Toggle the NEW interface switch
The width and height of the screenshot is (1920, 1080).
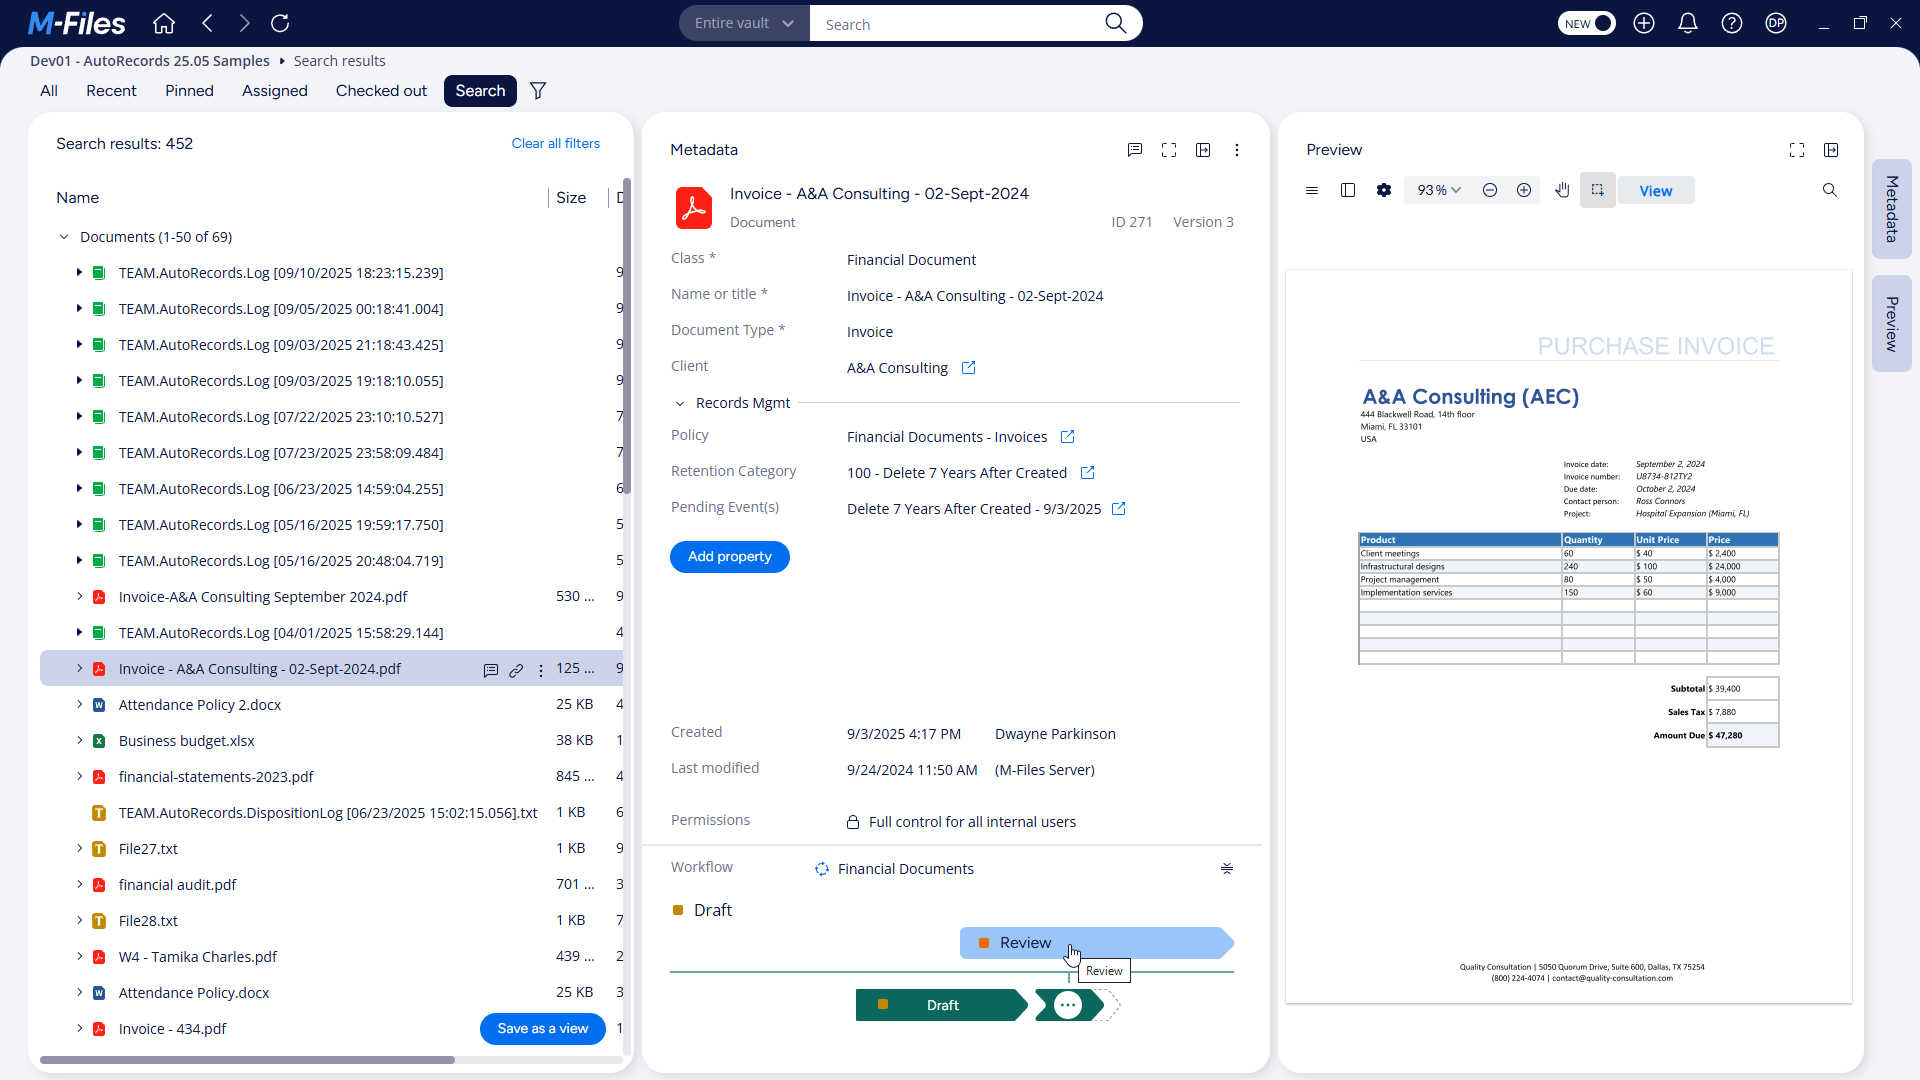1587,23
